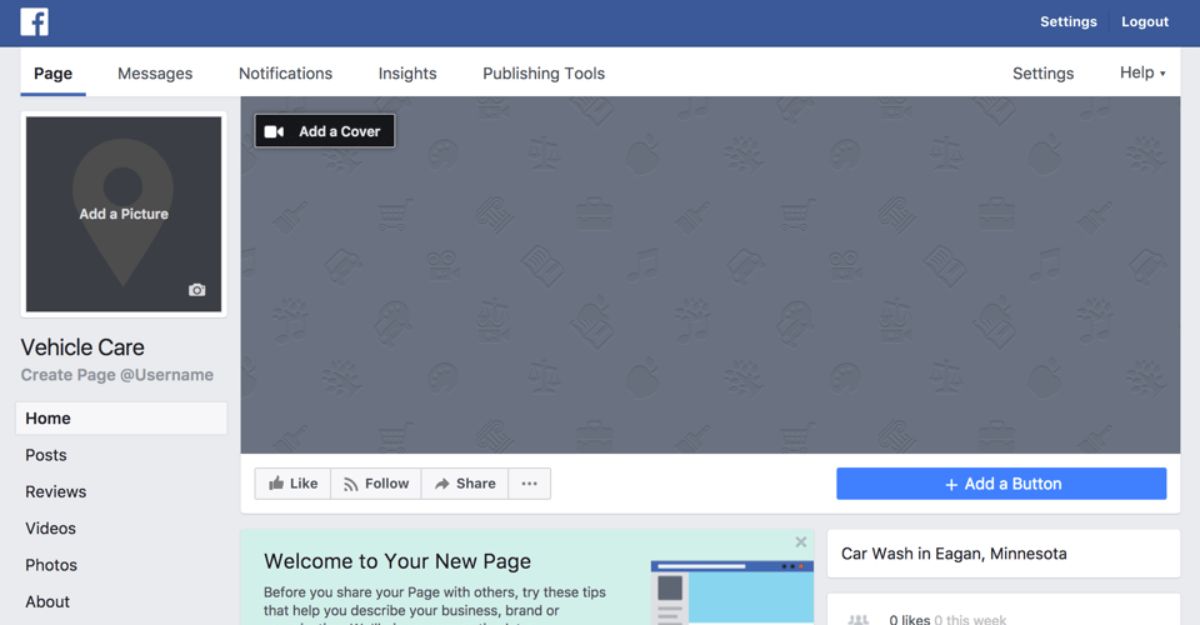Click the video camera icon on Add a Cover

(x=274, y=131)
